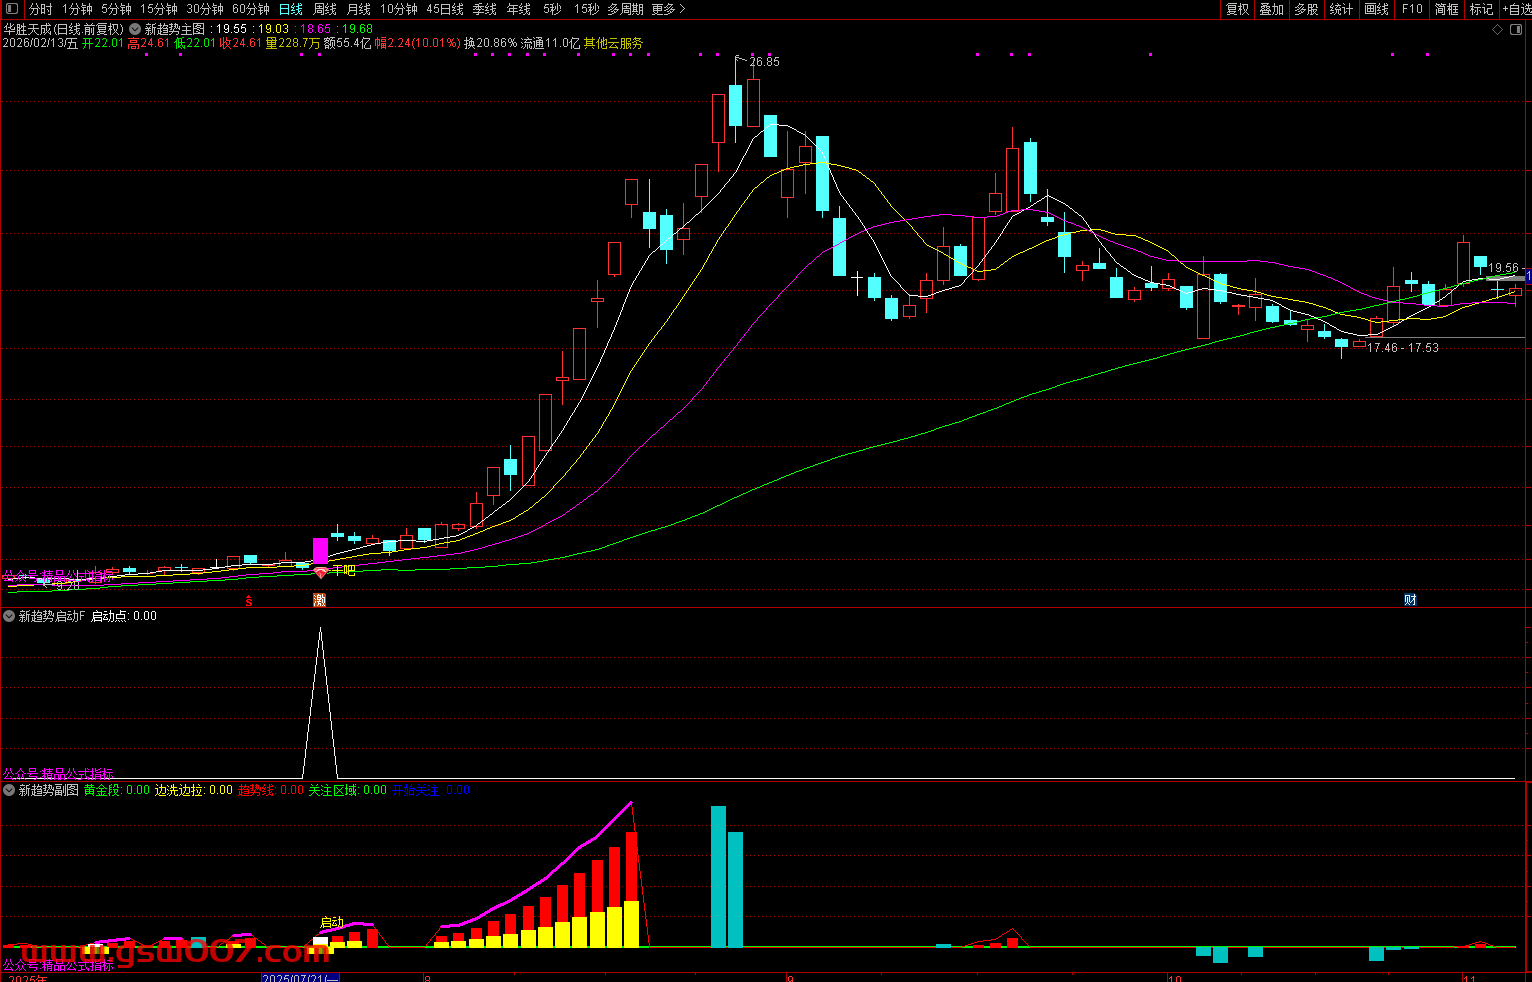Click the red S marker below candles
The height and width of the screenshot is (982, 1532).
coord(249,601)
